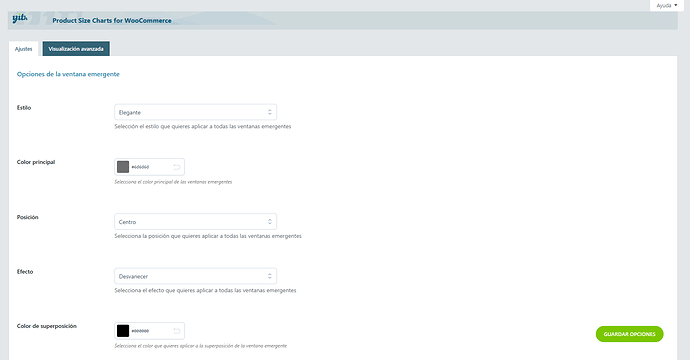The height and width of the screenshot is (360, 690).
Task: Click the Opciones de la ventana emergente heading
Action: pyautogui.click(x=68, y=74)
